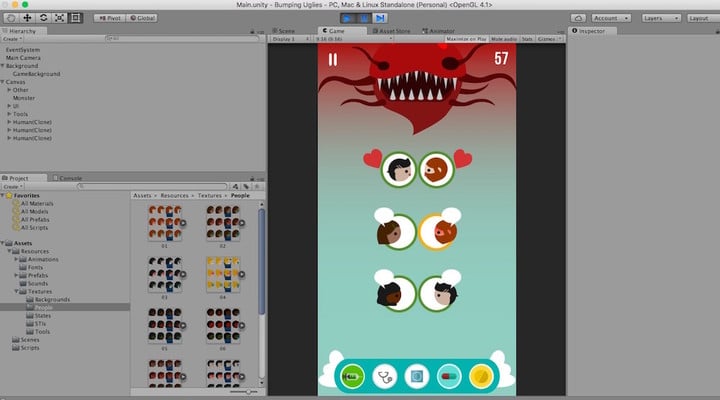Image resolution: width=720 pixels, height=400 pixels.
Task: Adjust the asset thumbnail size slider
Action: coord(248,392)
